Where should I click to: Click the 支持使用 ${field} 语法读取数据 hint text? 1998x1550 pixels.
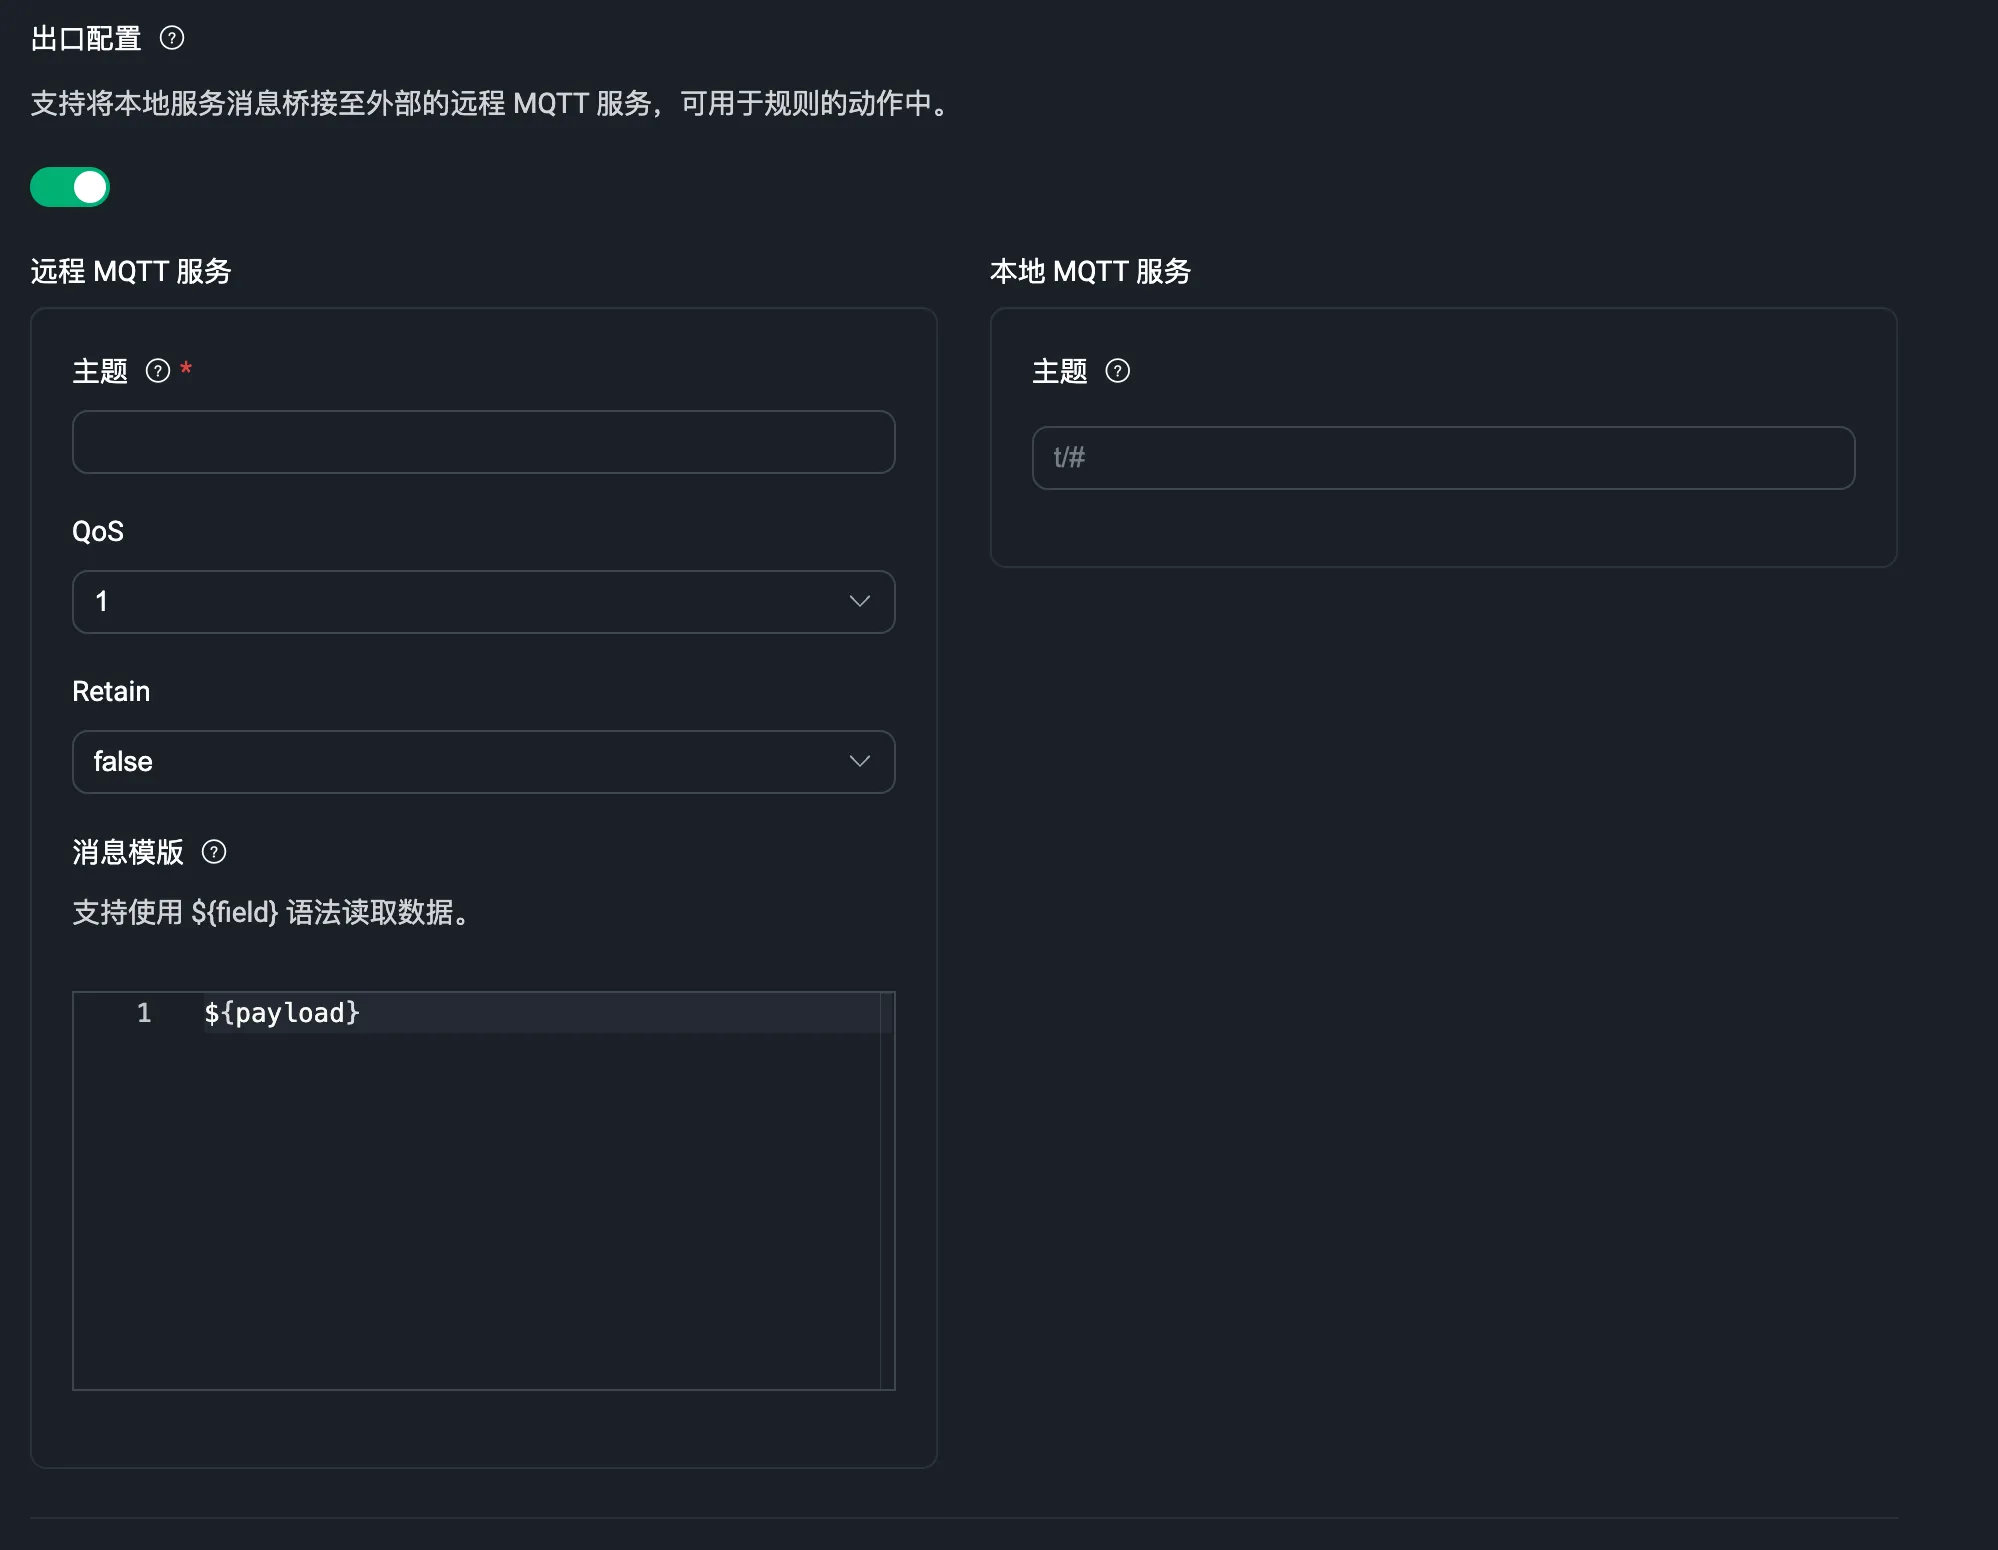(x=272, y=912)
